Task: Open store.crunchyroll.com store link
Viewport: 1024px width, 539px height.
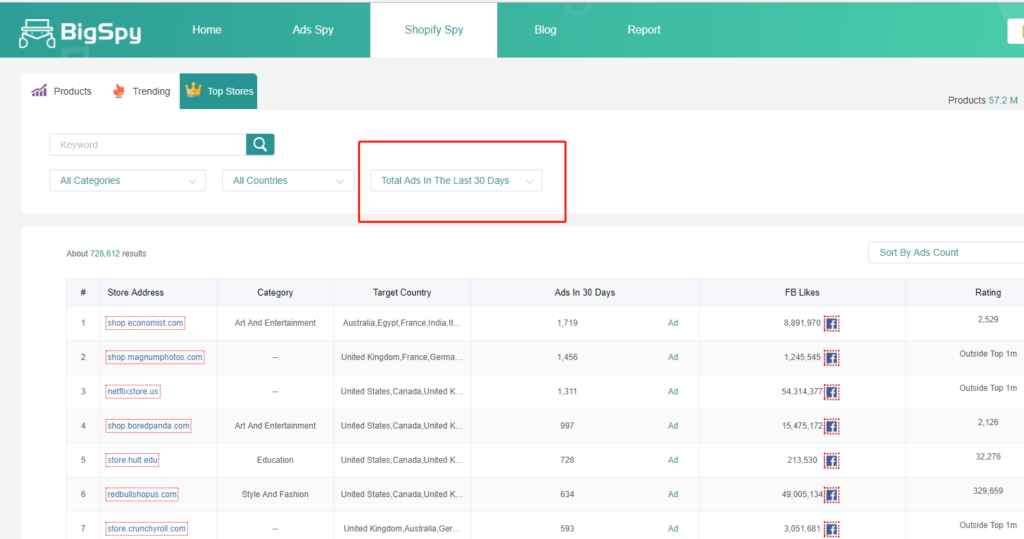Action: tap(146, 529)
